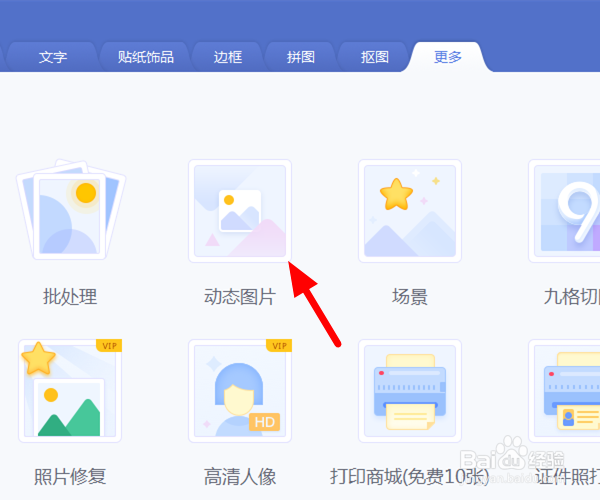This screenshot has width=600, height=500.
Task: Switch to the 抠图 tab
Action: (375, 57)
